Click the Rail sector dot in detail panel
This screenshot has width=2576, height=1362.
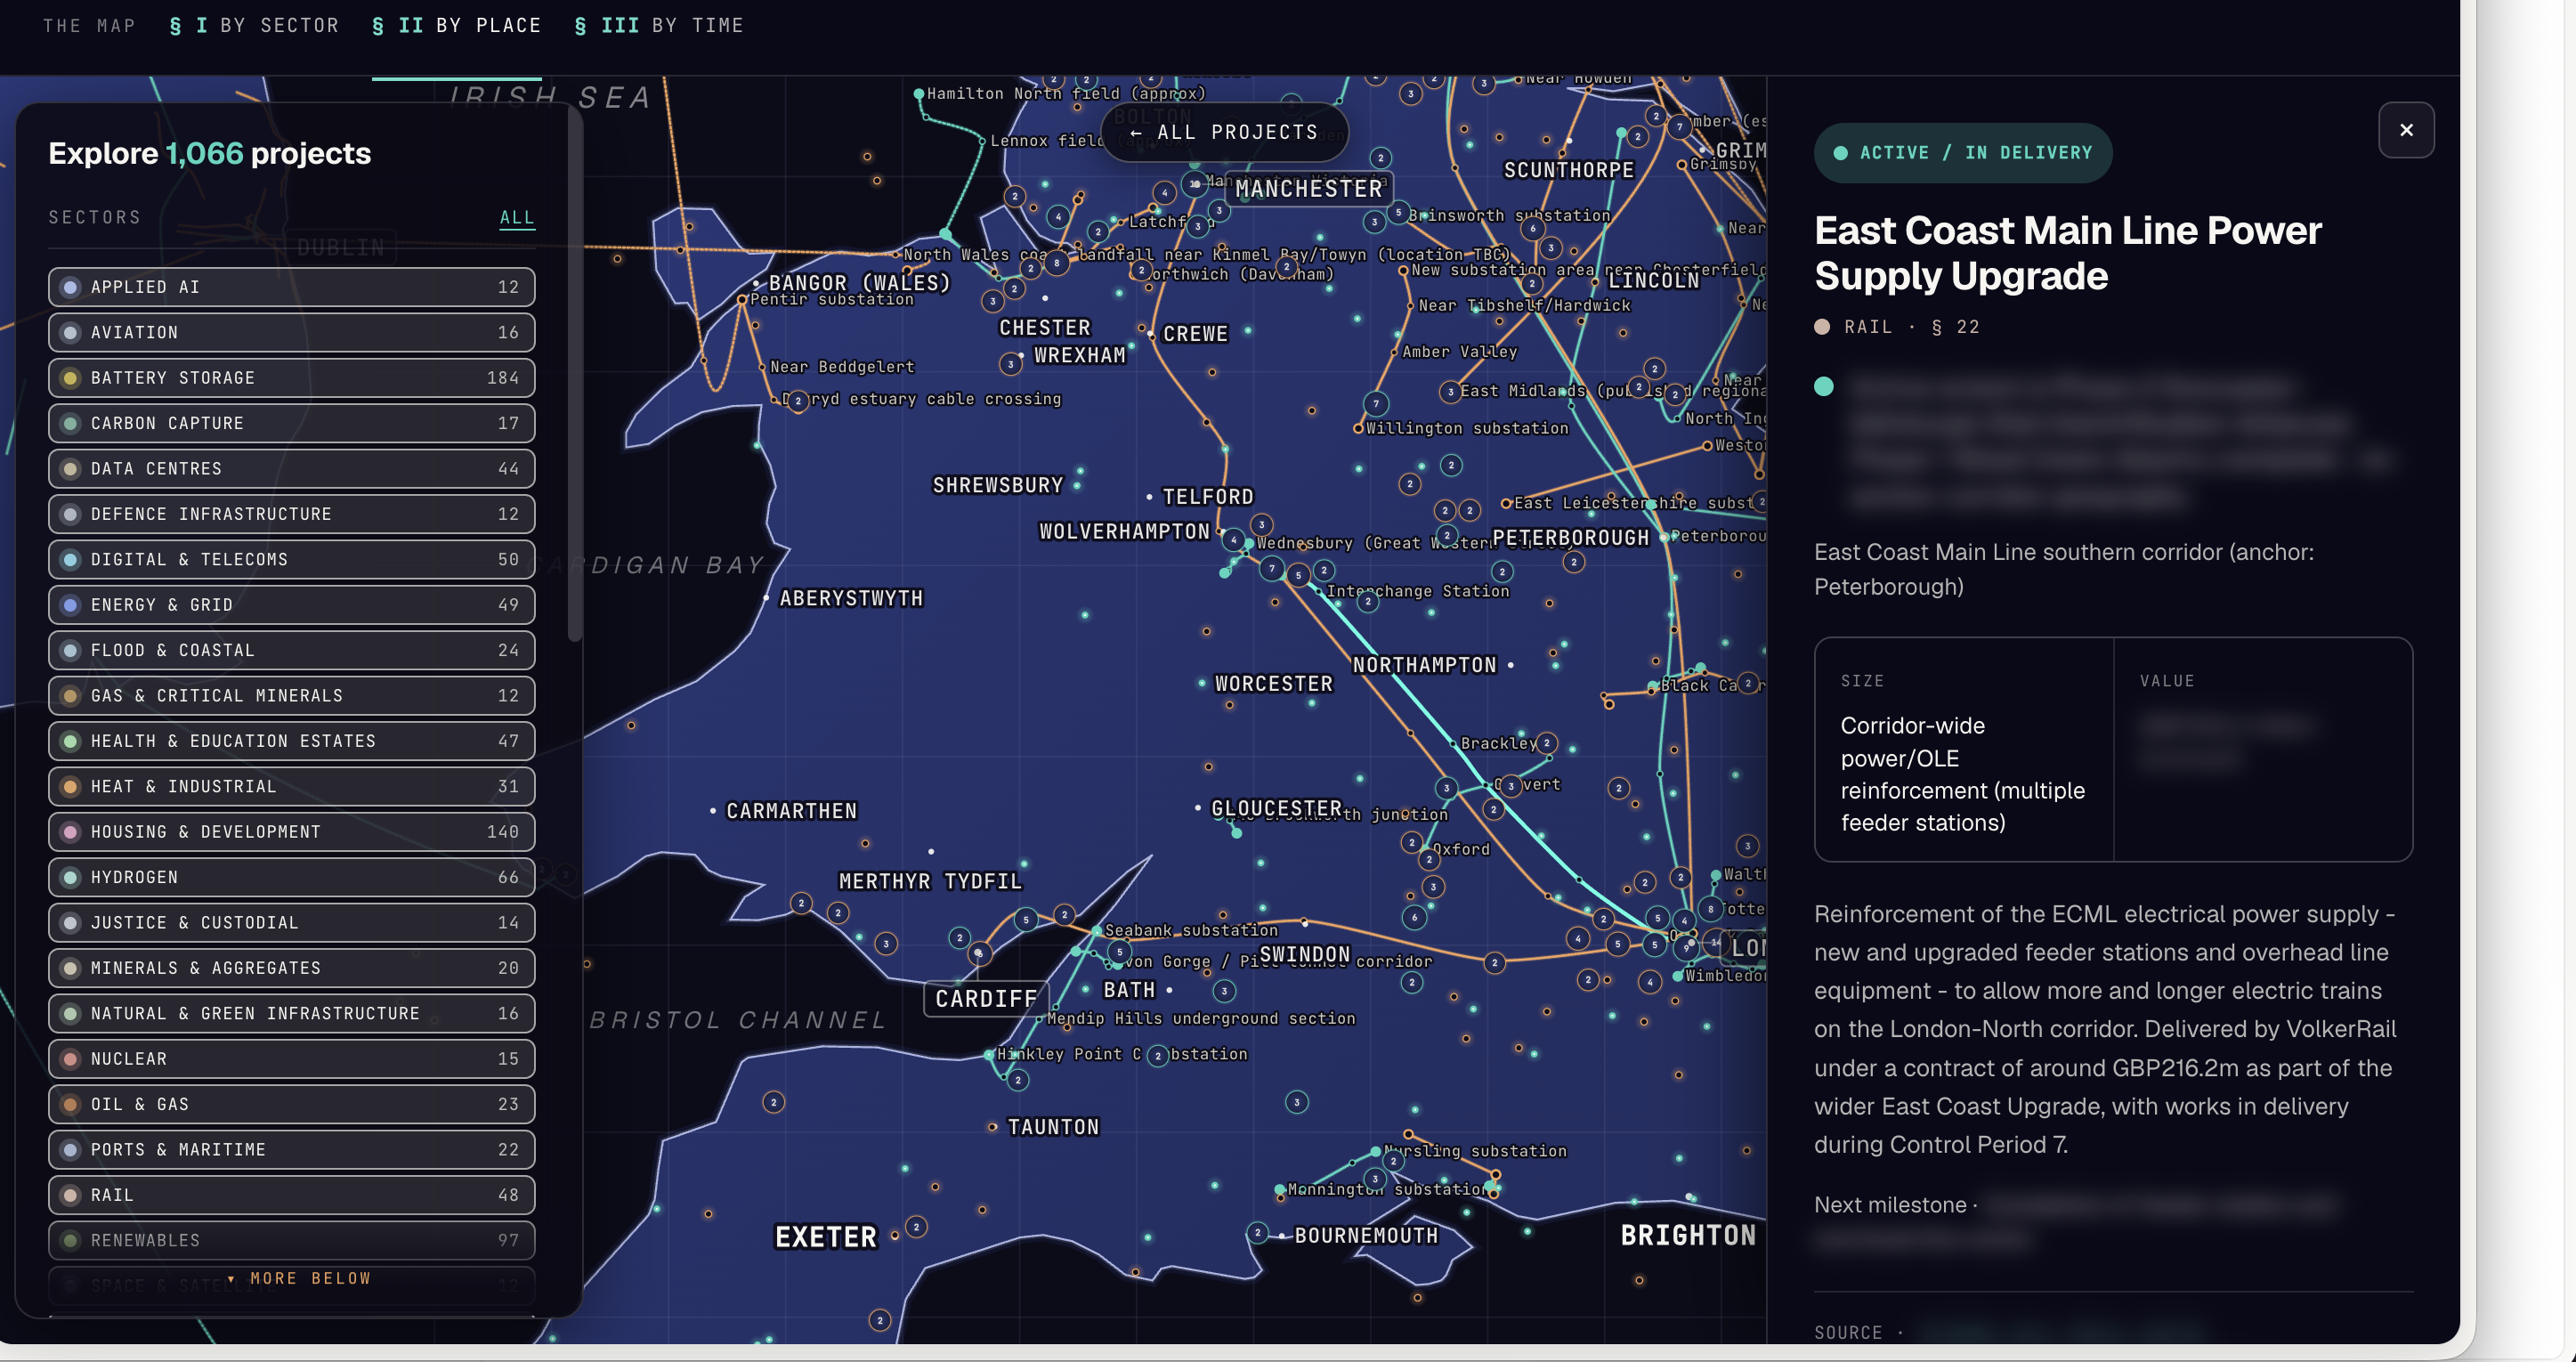(1822, 327)
